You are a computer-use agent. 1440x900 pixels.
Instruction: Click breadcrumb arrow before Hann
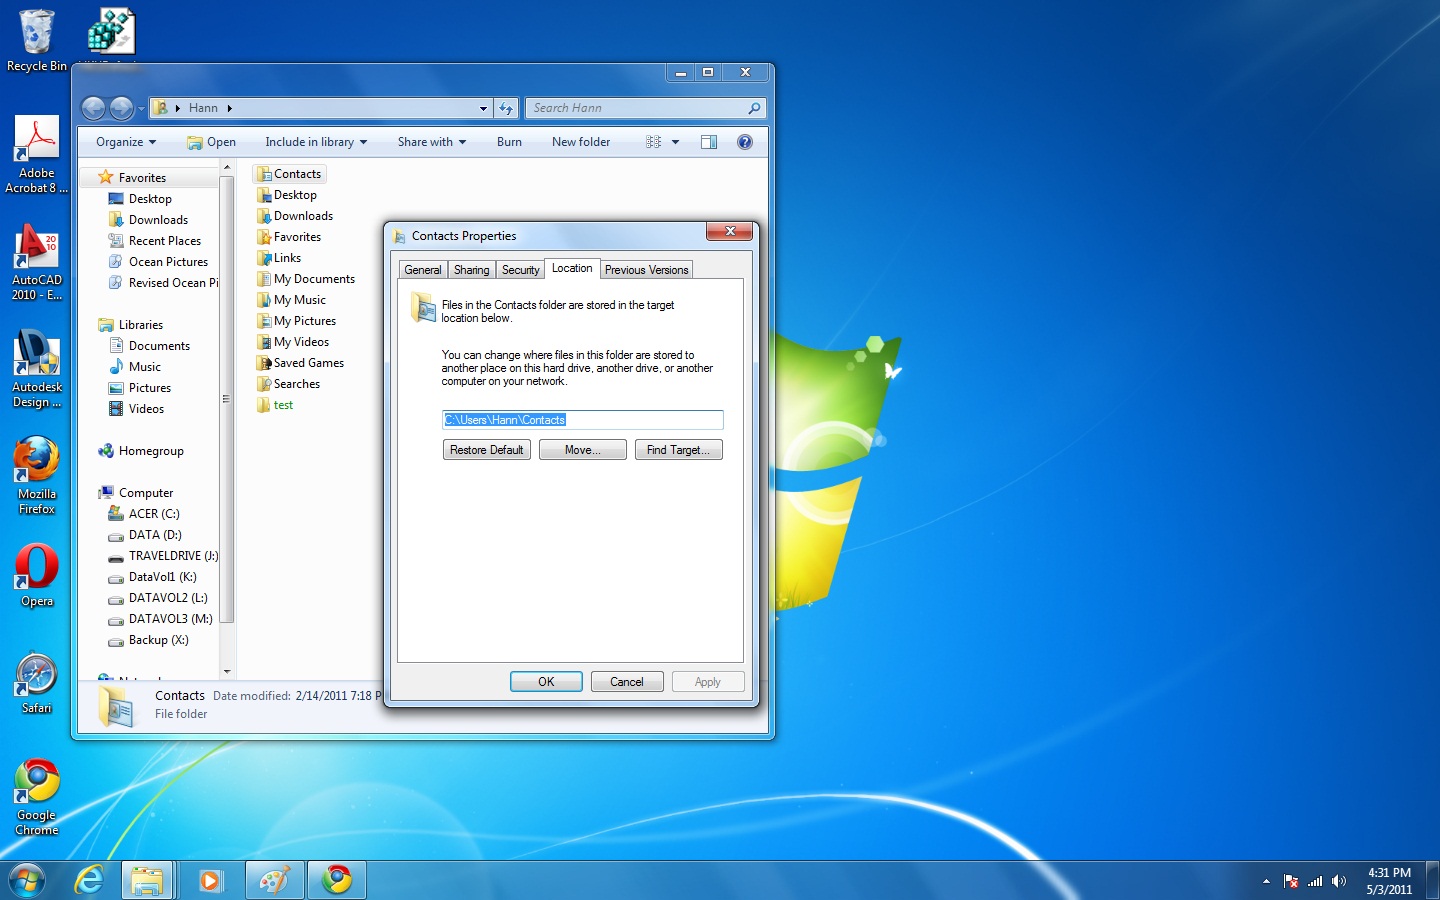178,108
